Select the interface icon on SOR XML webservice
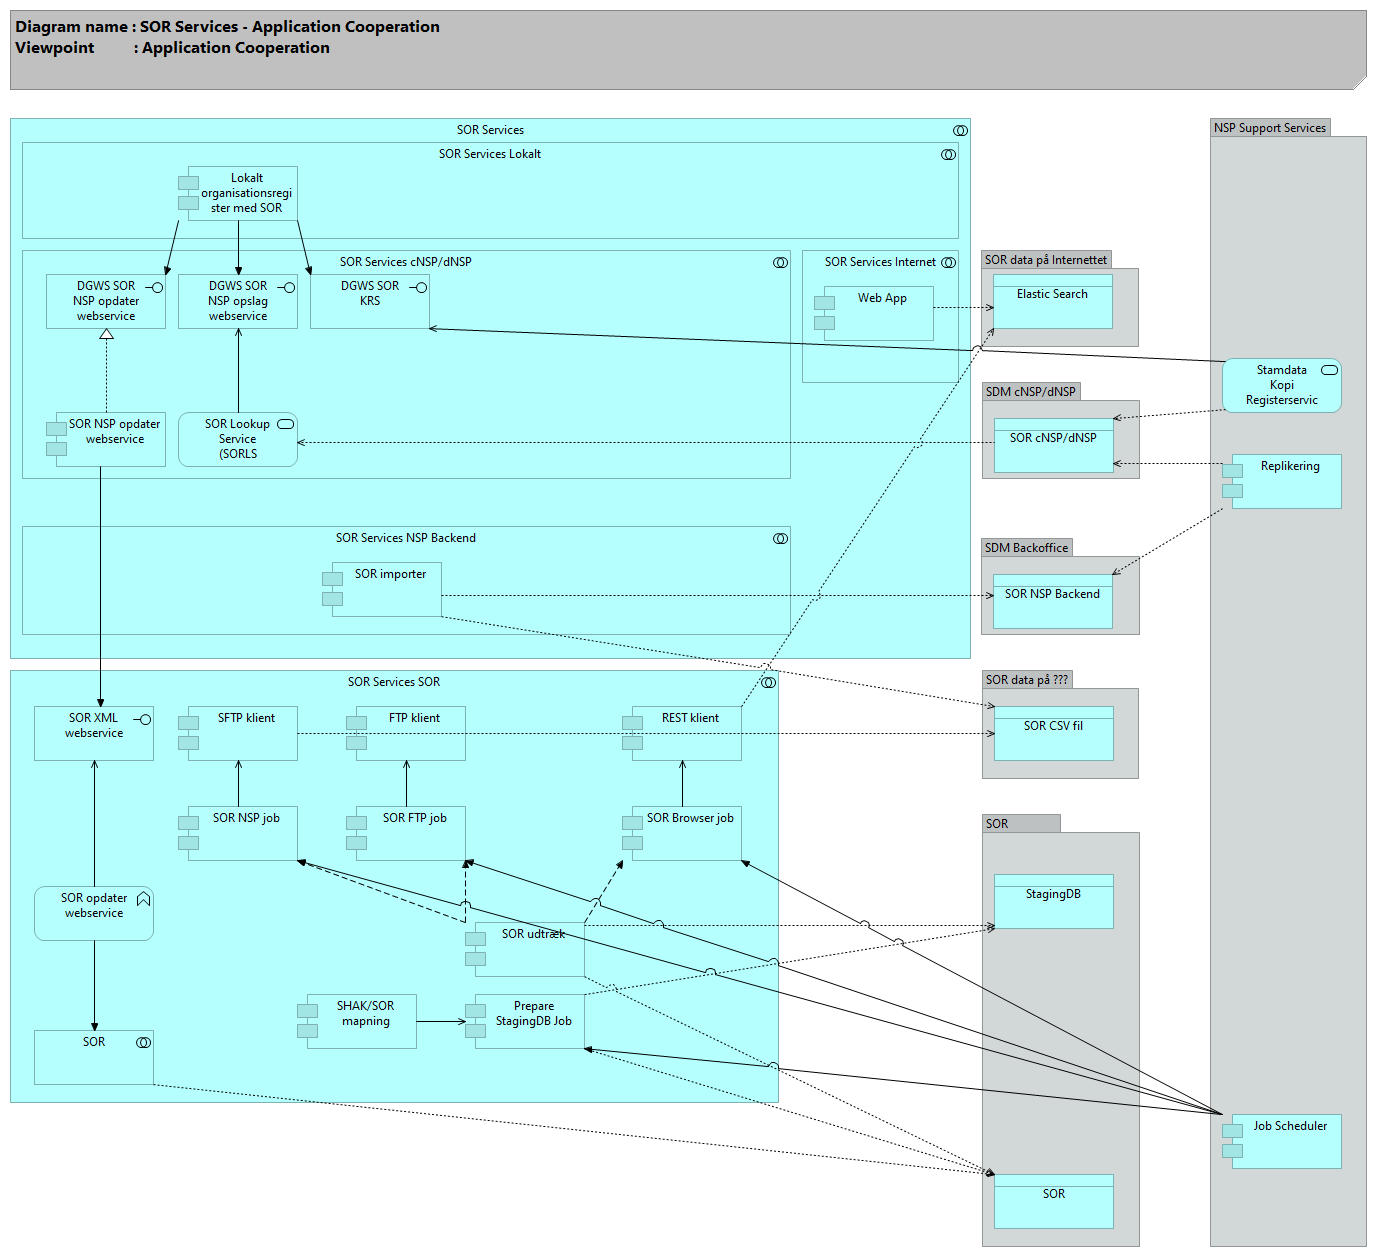The image size is (1377, 1257). point(144,720)
